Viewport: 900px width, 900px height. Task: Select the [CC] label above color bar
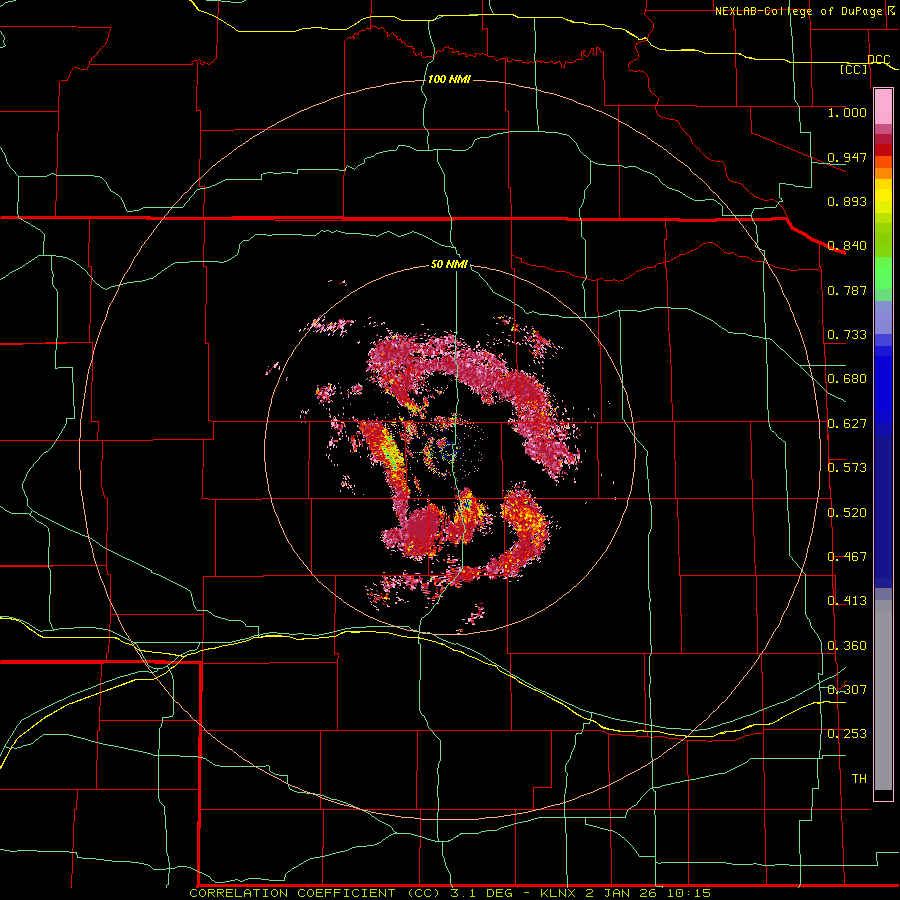click(854, 69)
